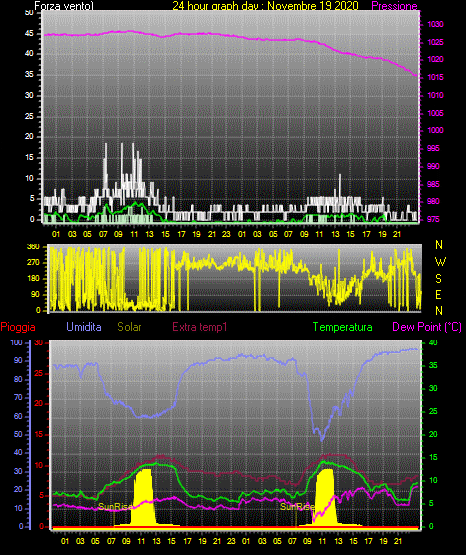Click pressure axis value 1030
This screenshot has height=555, width=466.
435,24
